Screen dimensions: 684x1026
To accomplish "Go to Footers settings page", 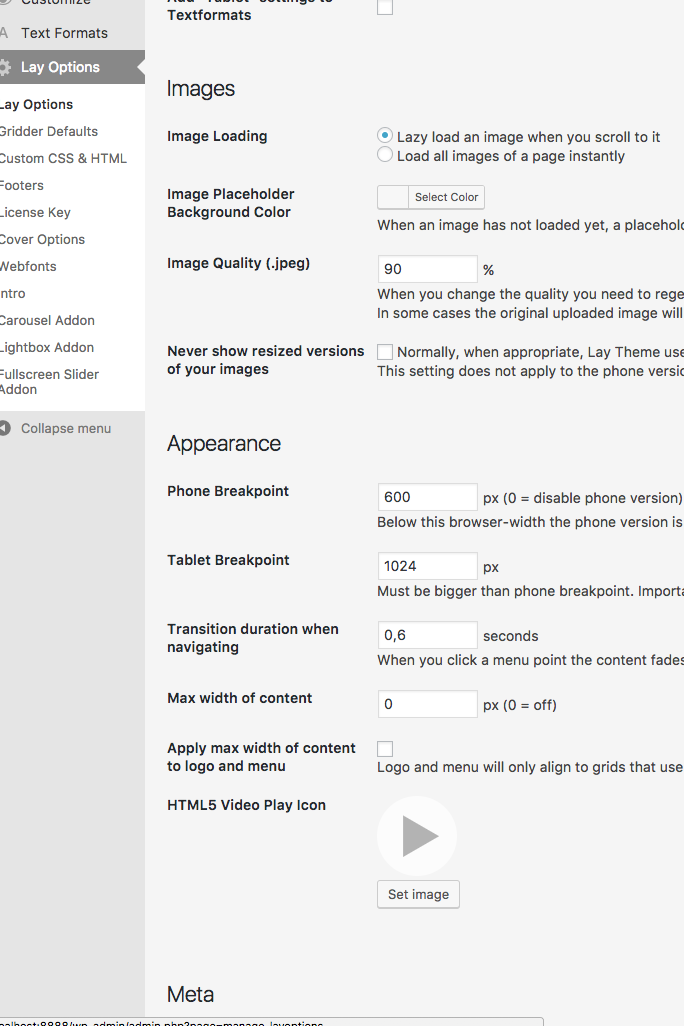I will coord(21,185).
